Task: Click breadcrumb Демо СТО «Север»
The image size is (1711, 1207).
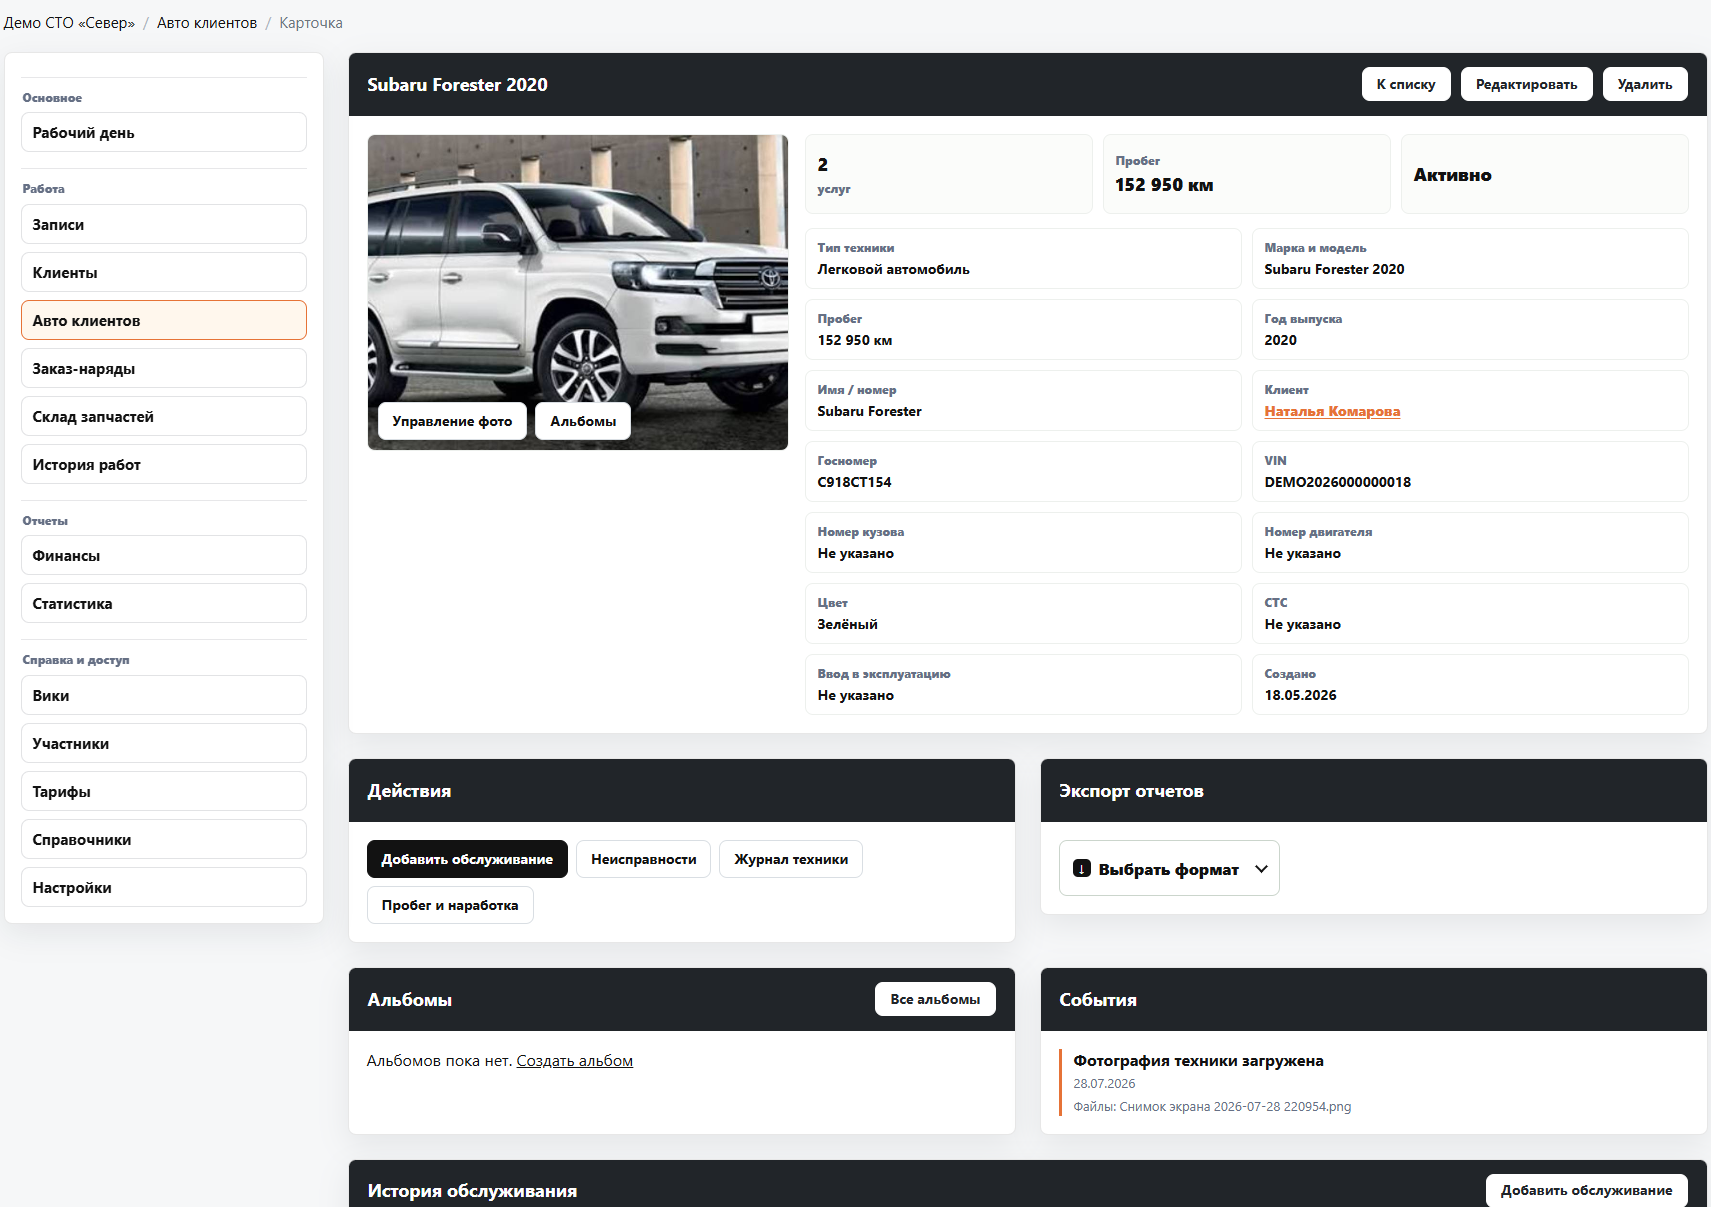Action: pos(69,23)
